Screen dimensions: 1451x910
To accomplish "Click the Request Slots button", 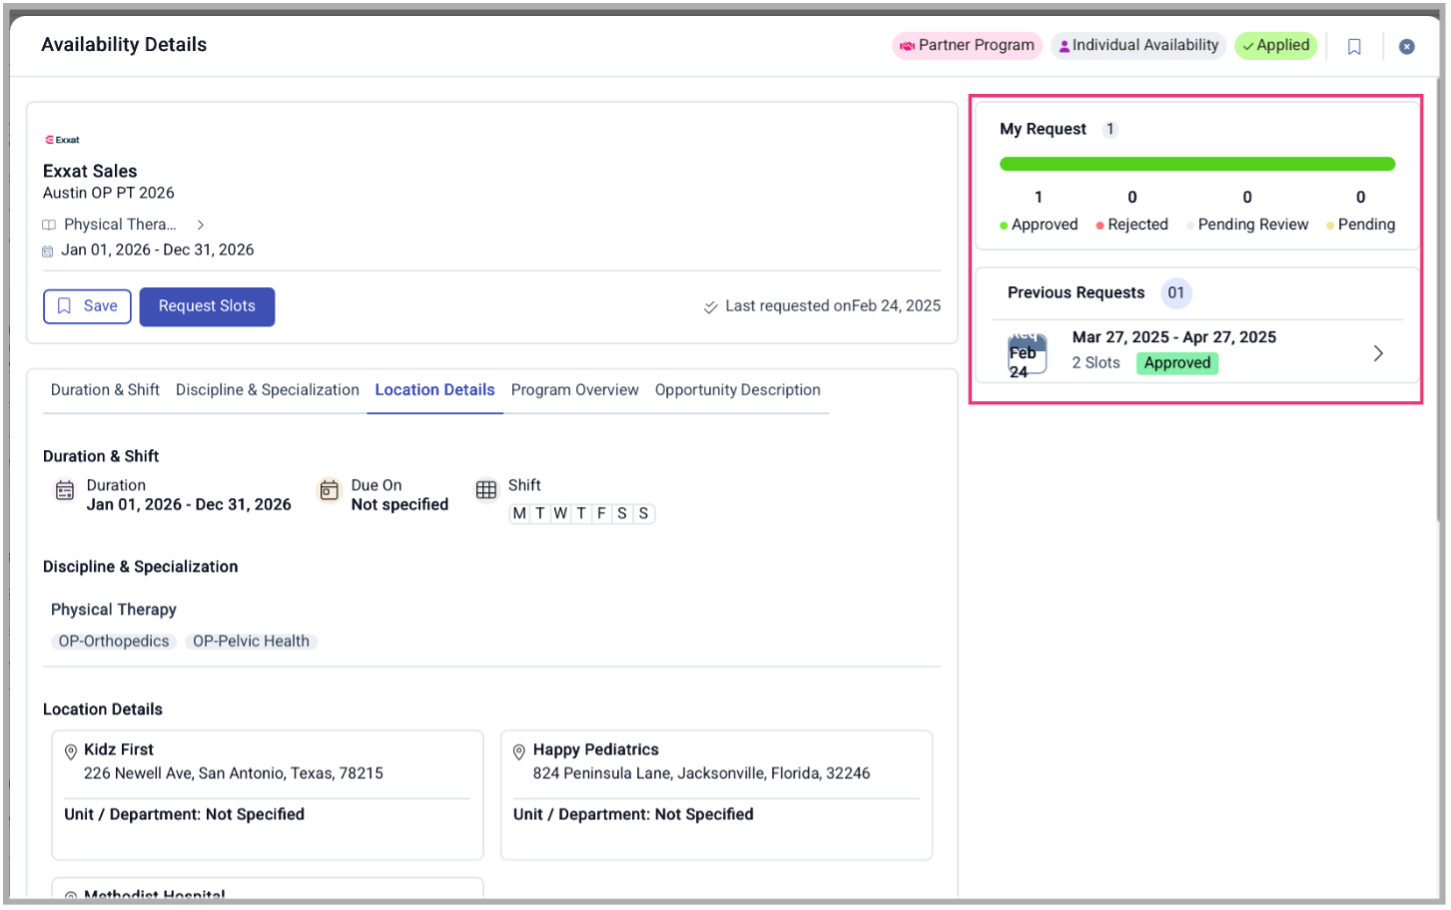I will (x=207, y=306).
